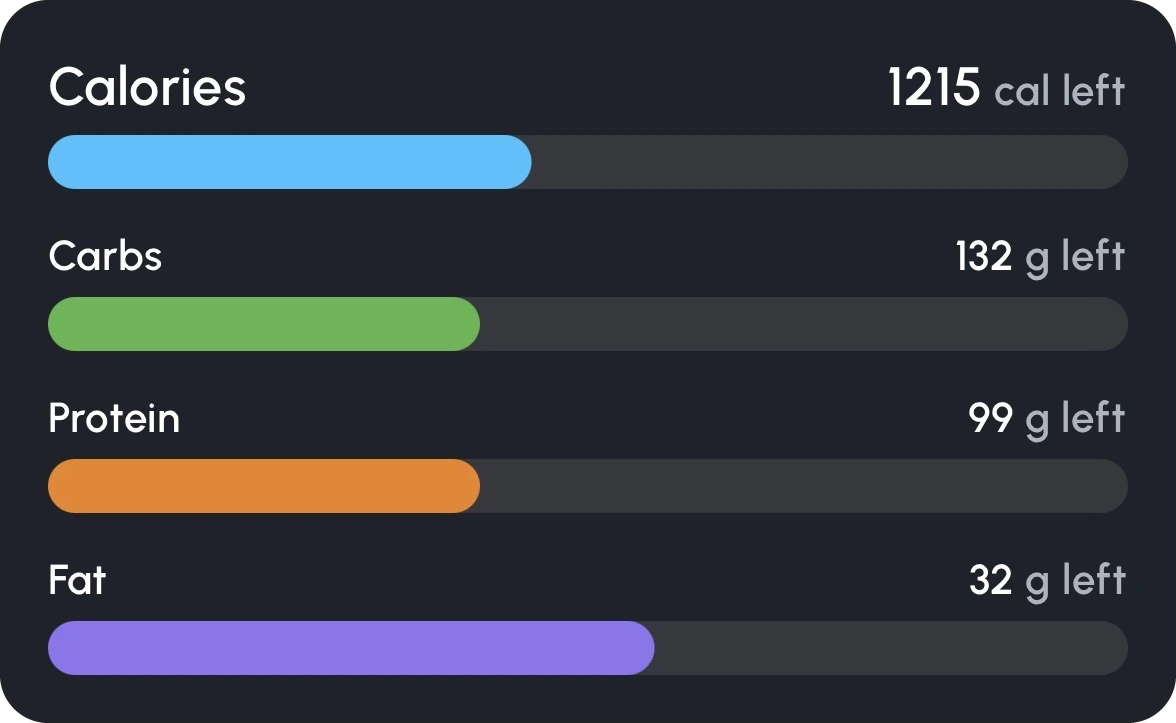
Task: Select the Carbs label
Action: (105, 256)
